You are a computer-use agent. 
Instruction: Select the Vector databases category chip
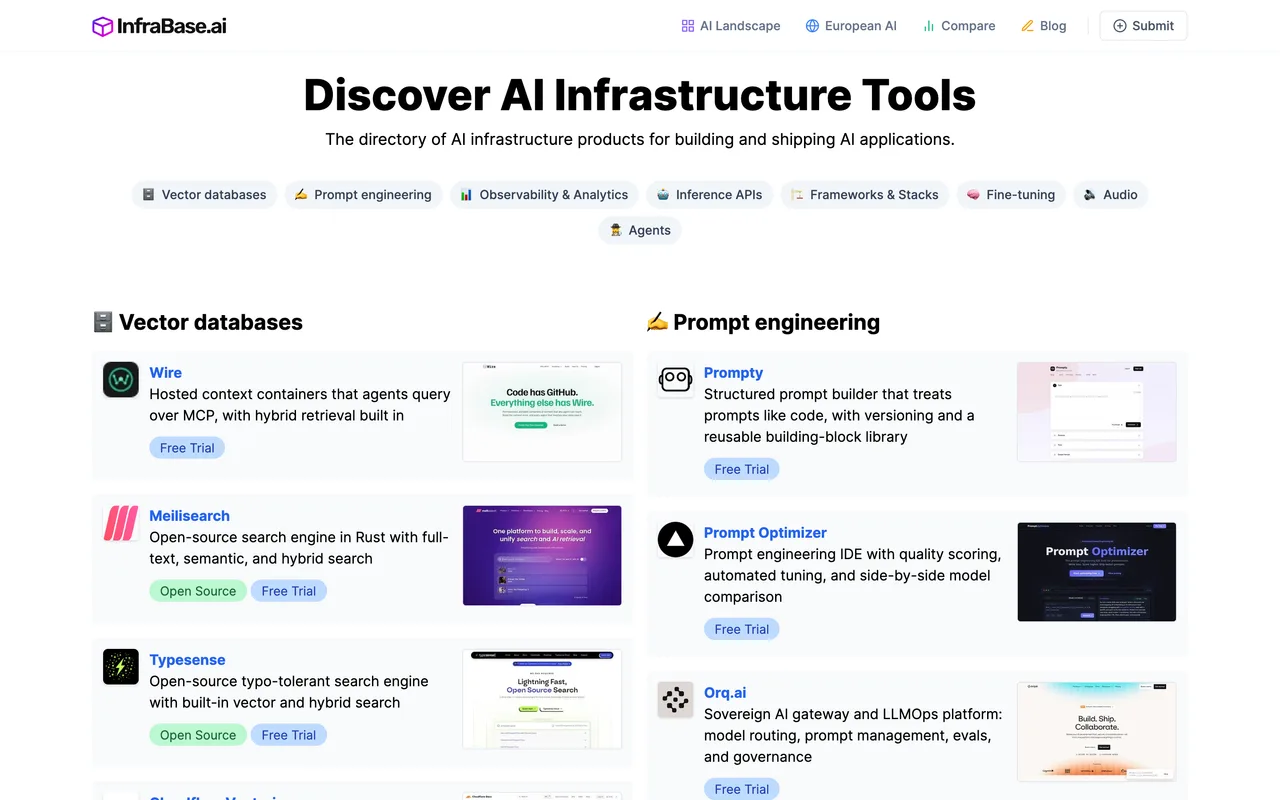(x=204, y=194)
